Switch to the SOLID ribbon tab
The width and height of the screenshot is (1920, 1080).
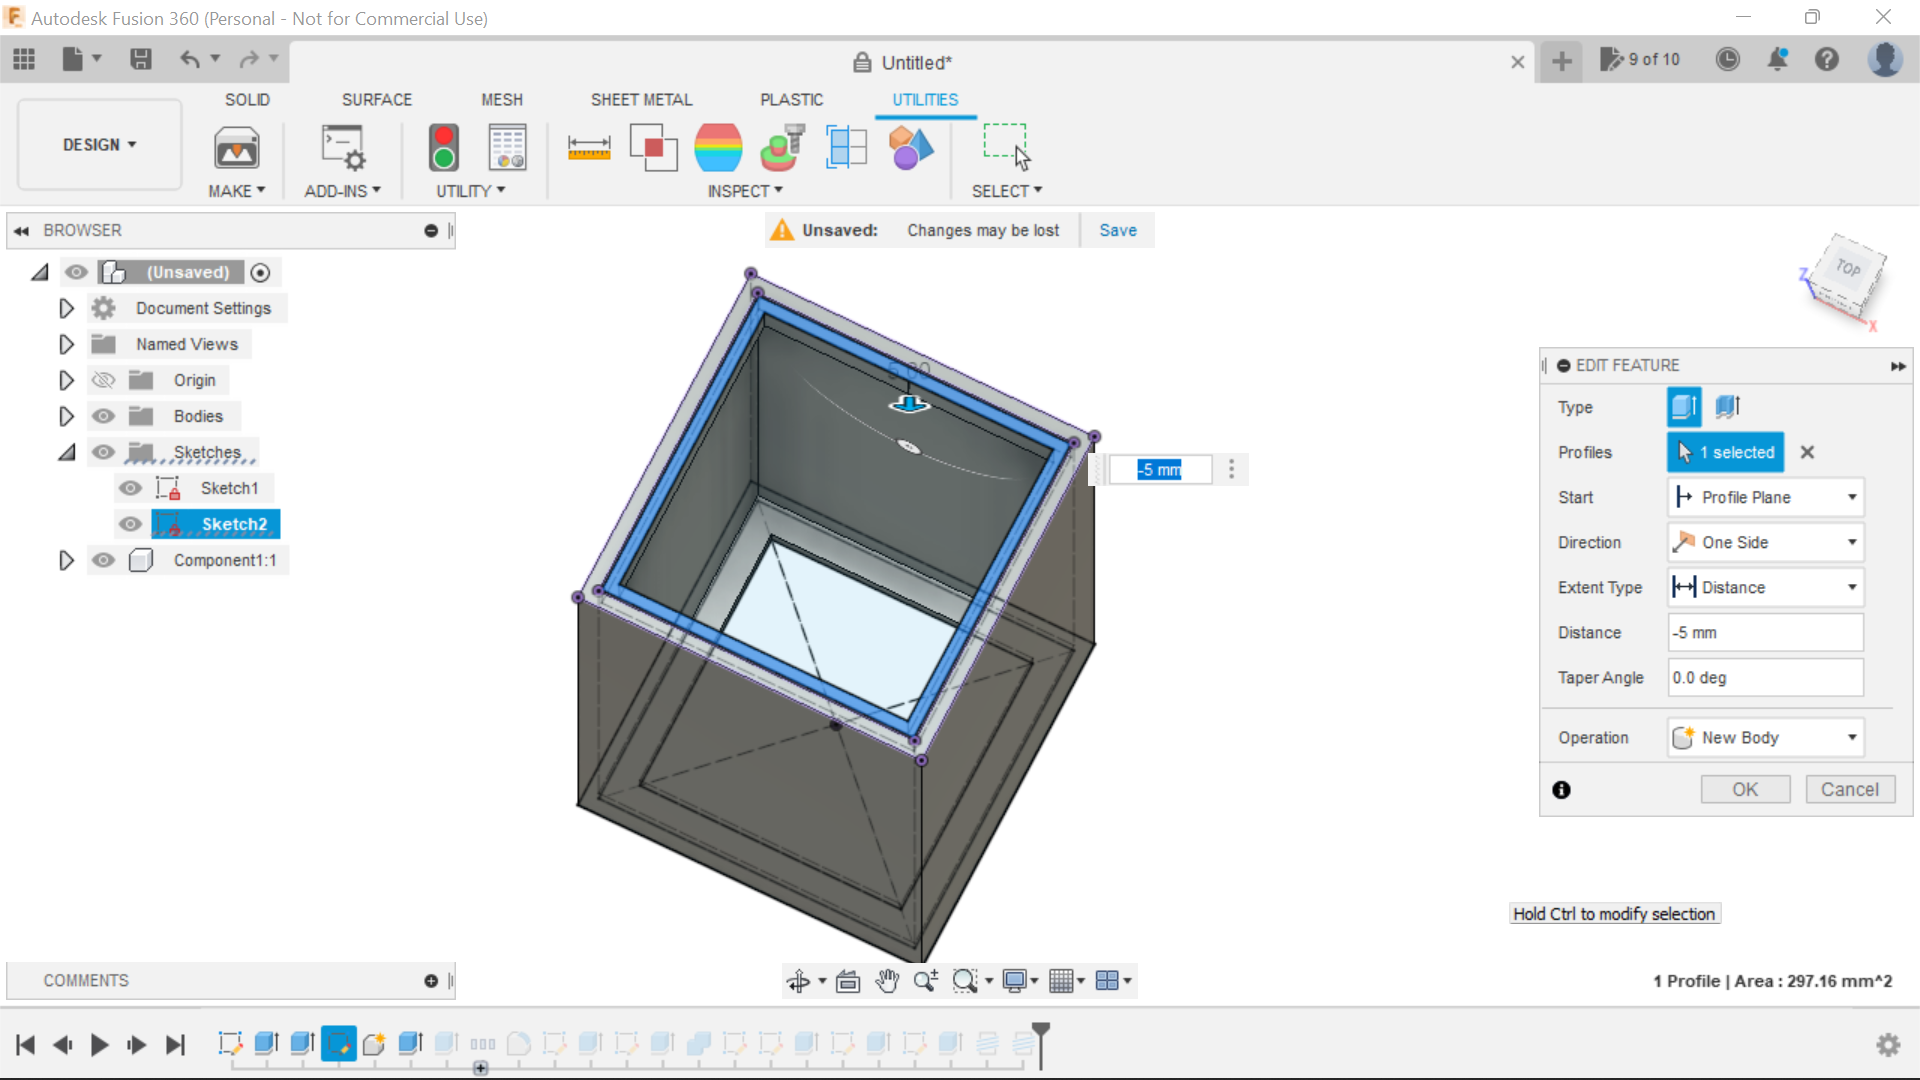247,99
